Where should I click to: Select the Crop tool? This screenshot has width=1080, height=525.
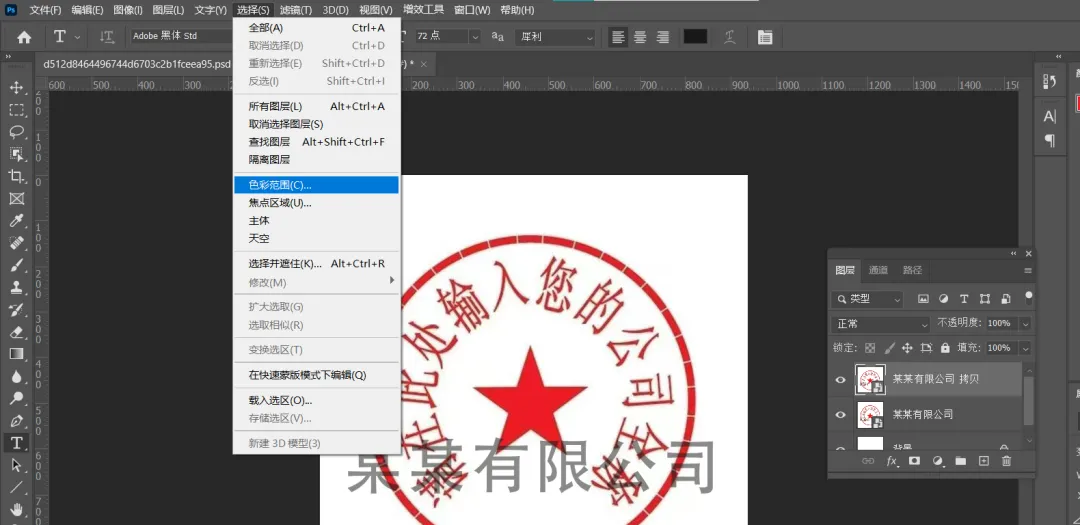click(17, 176)
